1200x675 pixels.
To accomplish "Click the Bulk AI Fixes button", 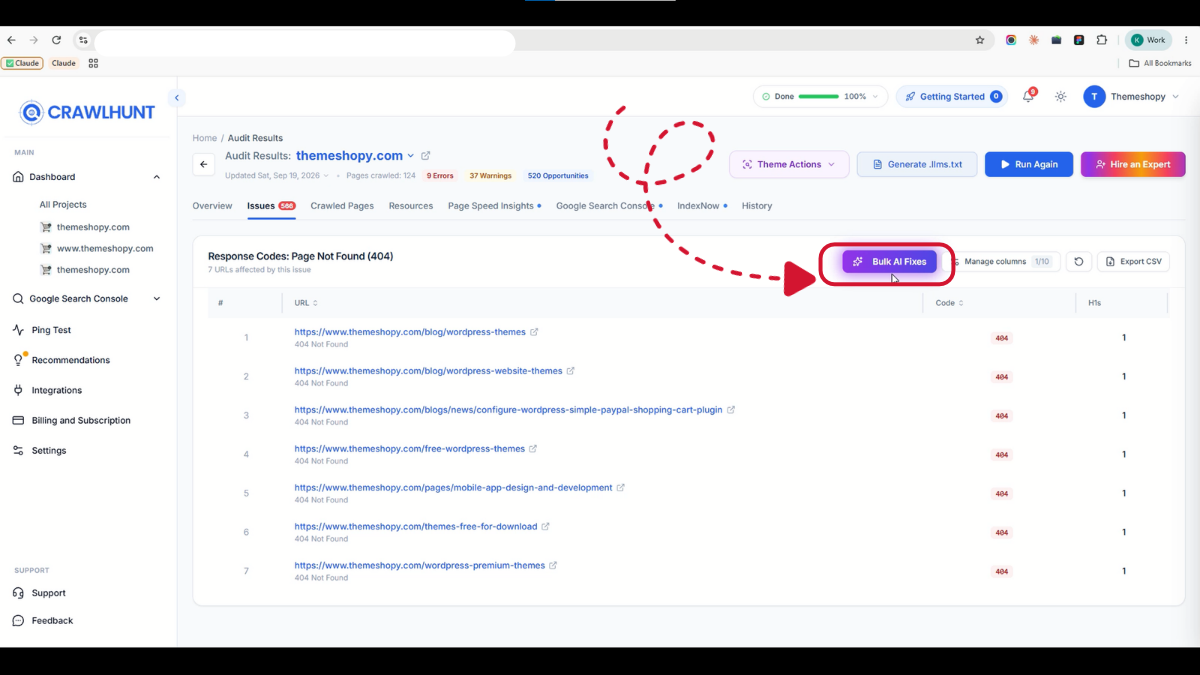I will (889, 262).
